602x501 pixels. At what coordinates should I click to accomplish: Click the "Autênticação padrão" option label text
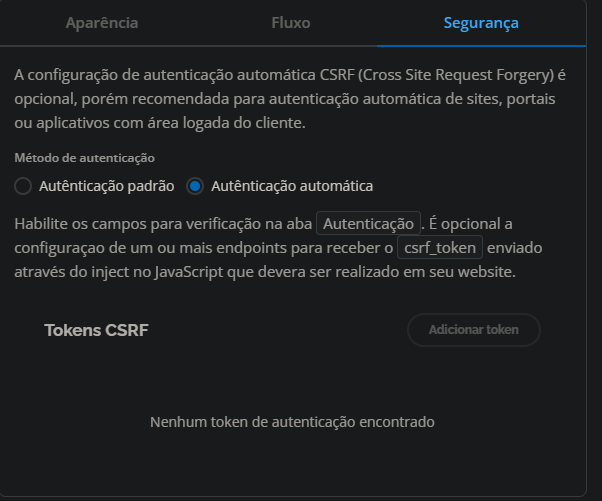[x=106, y=186]
